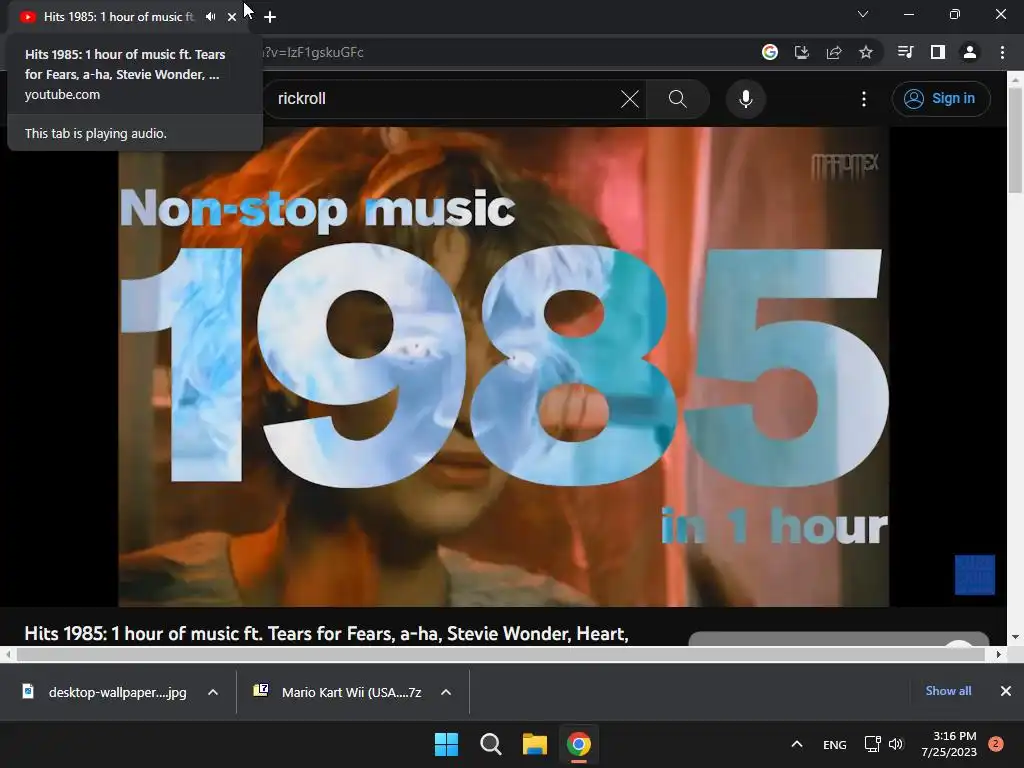Expand options for Mario Kart Wii download
Viewport: 1024px width, 768px height.
click(x=446, y=692)
